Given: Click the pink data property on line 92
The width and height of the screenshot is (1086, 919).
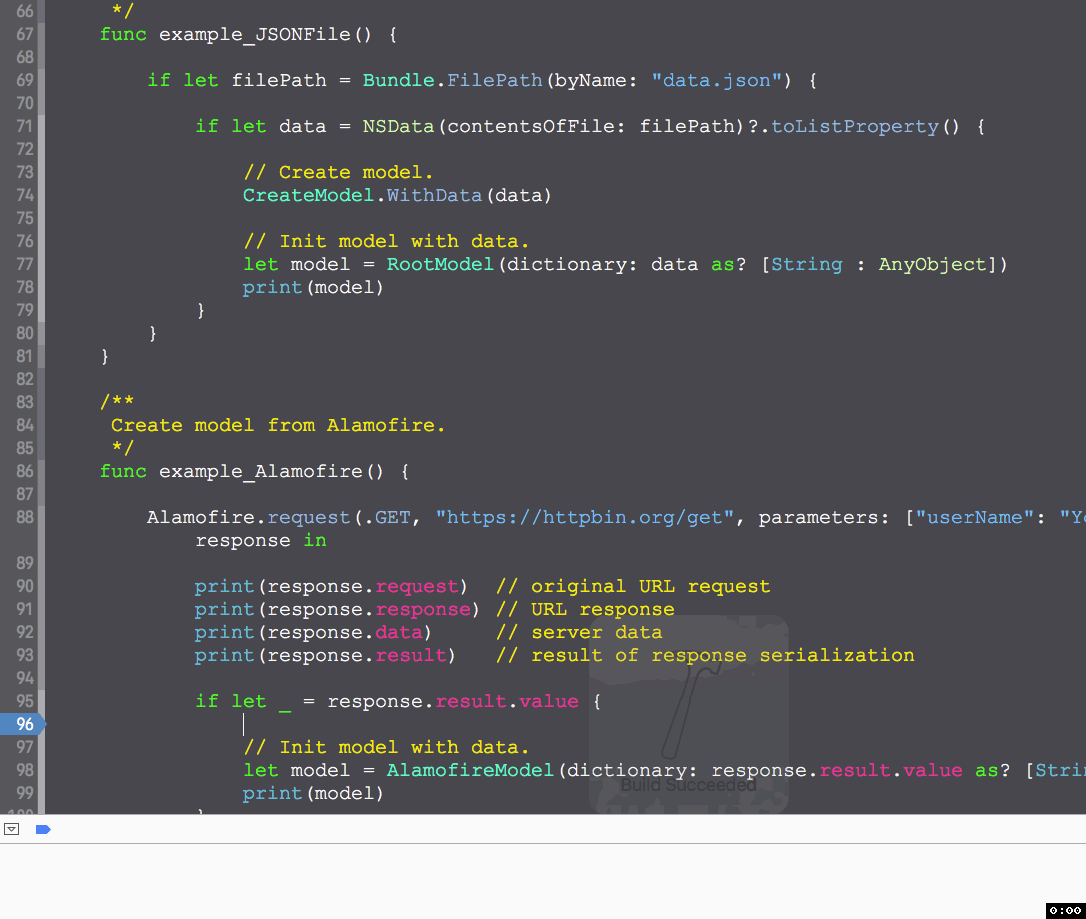Looking at the screenshot, I should 398,632.
